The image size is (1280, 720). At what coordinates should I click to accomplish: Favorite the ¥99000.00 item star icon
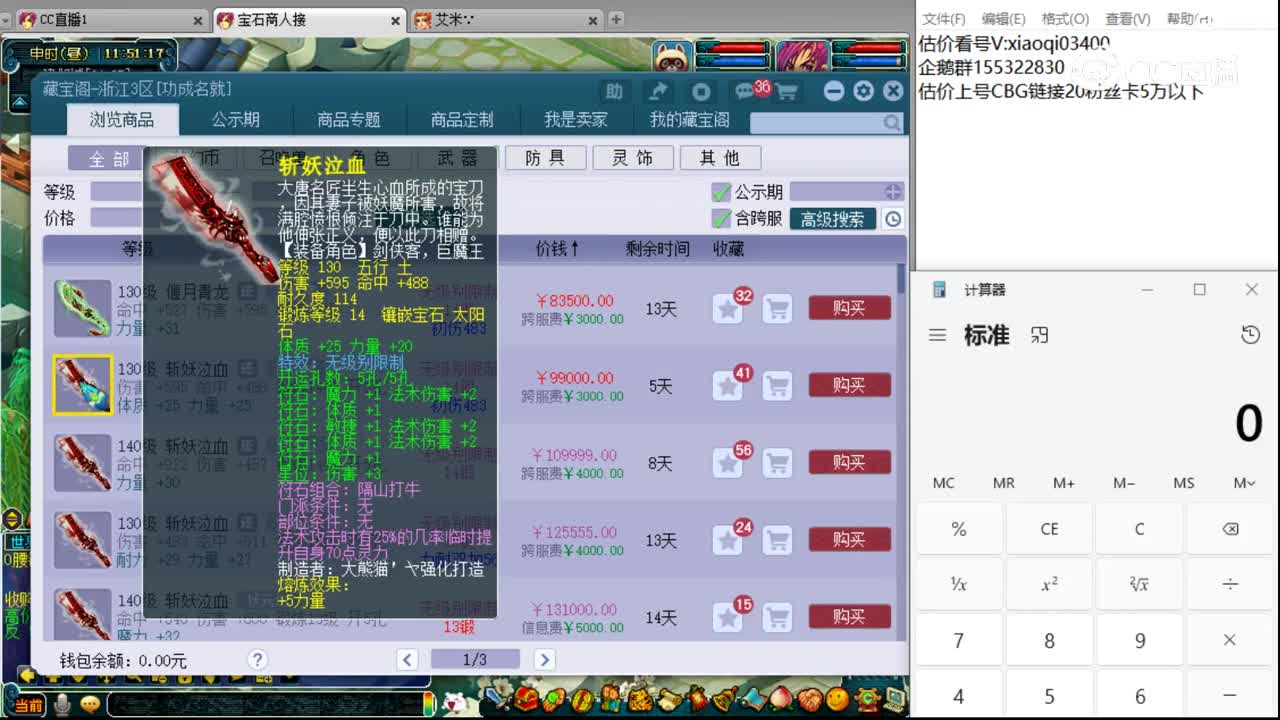coord(728,386)
